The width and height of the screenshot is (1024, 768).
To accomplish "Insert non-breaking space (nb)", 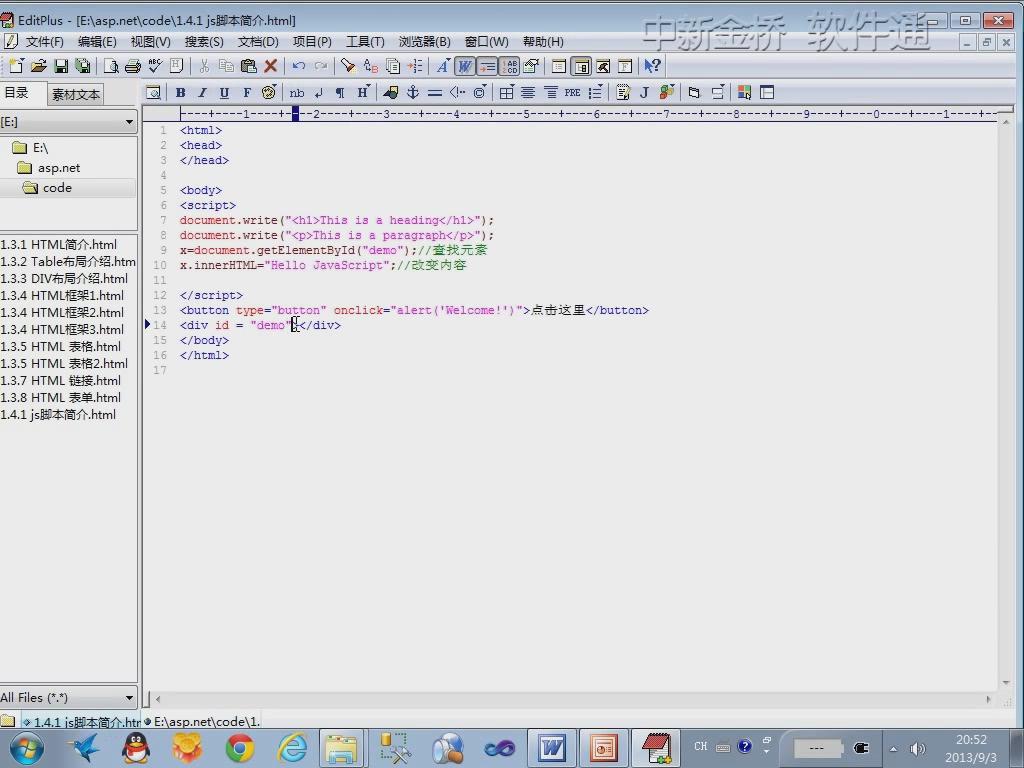I will coord(296,93).
